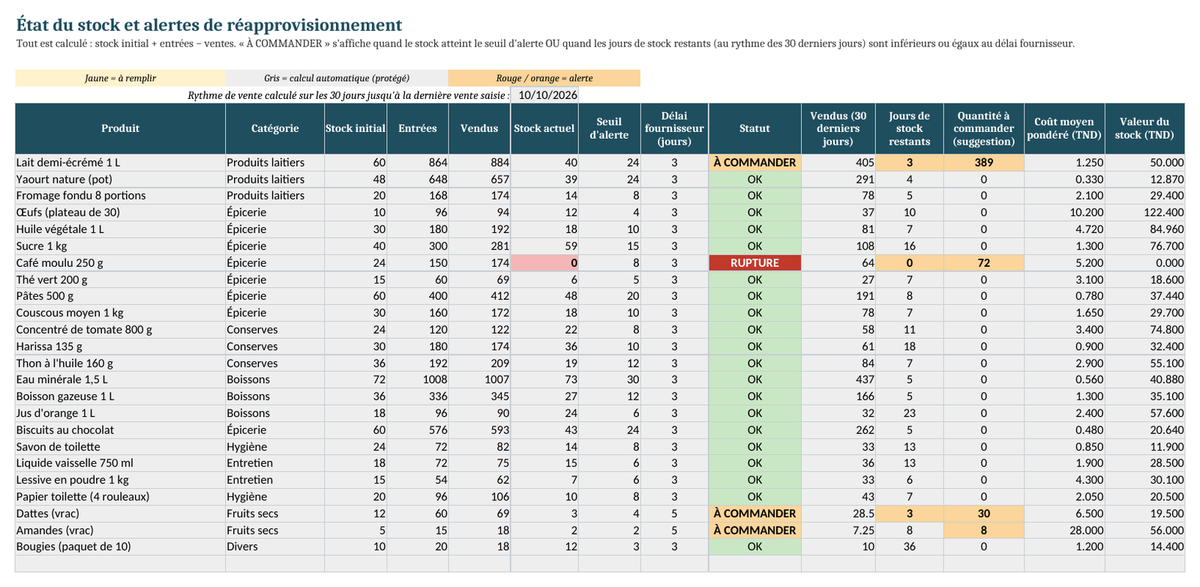Select the 'Valeur du stock (TND)' header
The height and width of the screenshot is (587, 1200).
pos(1146,128)
